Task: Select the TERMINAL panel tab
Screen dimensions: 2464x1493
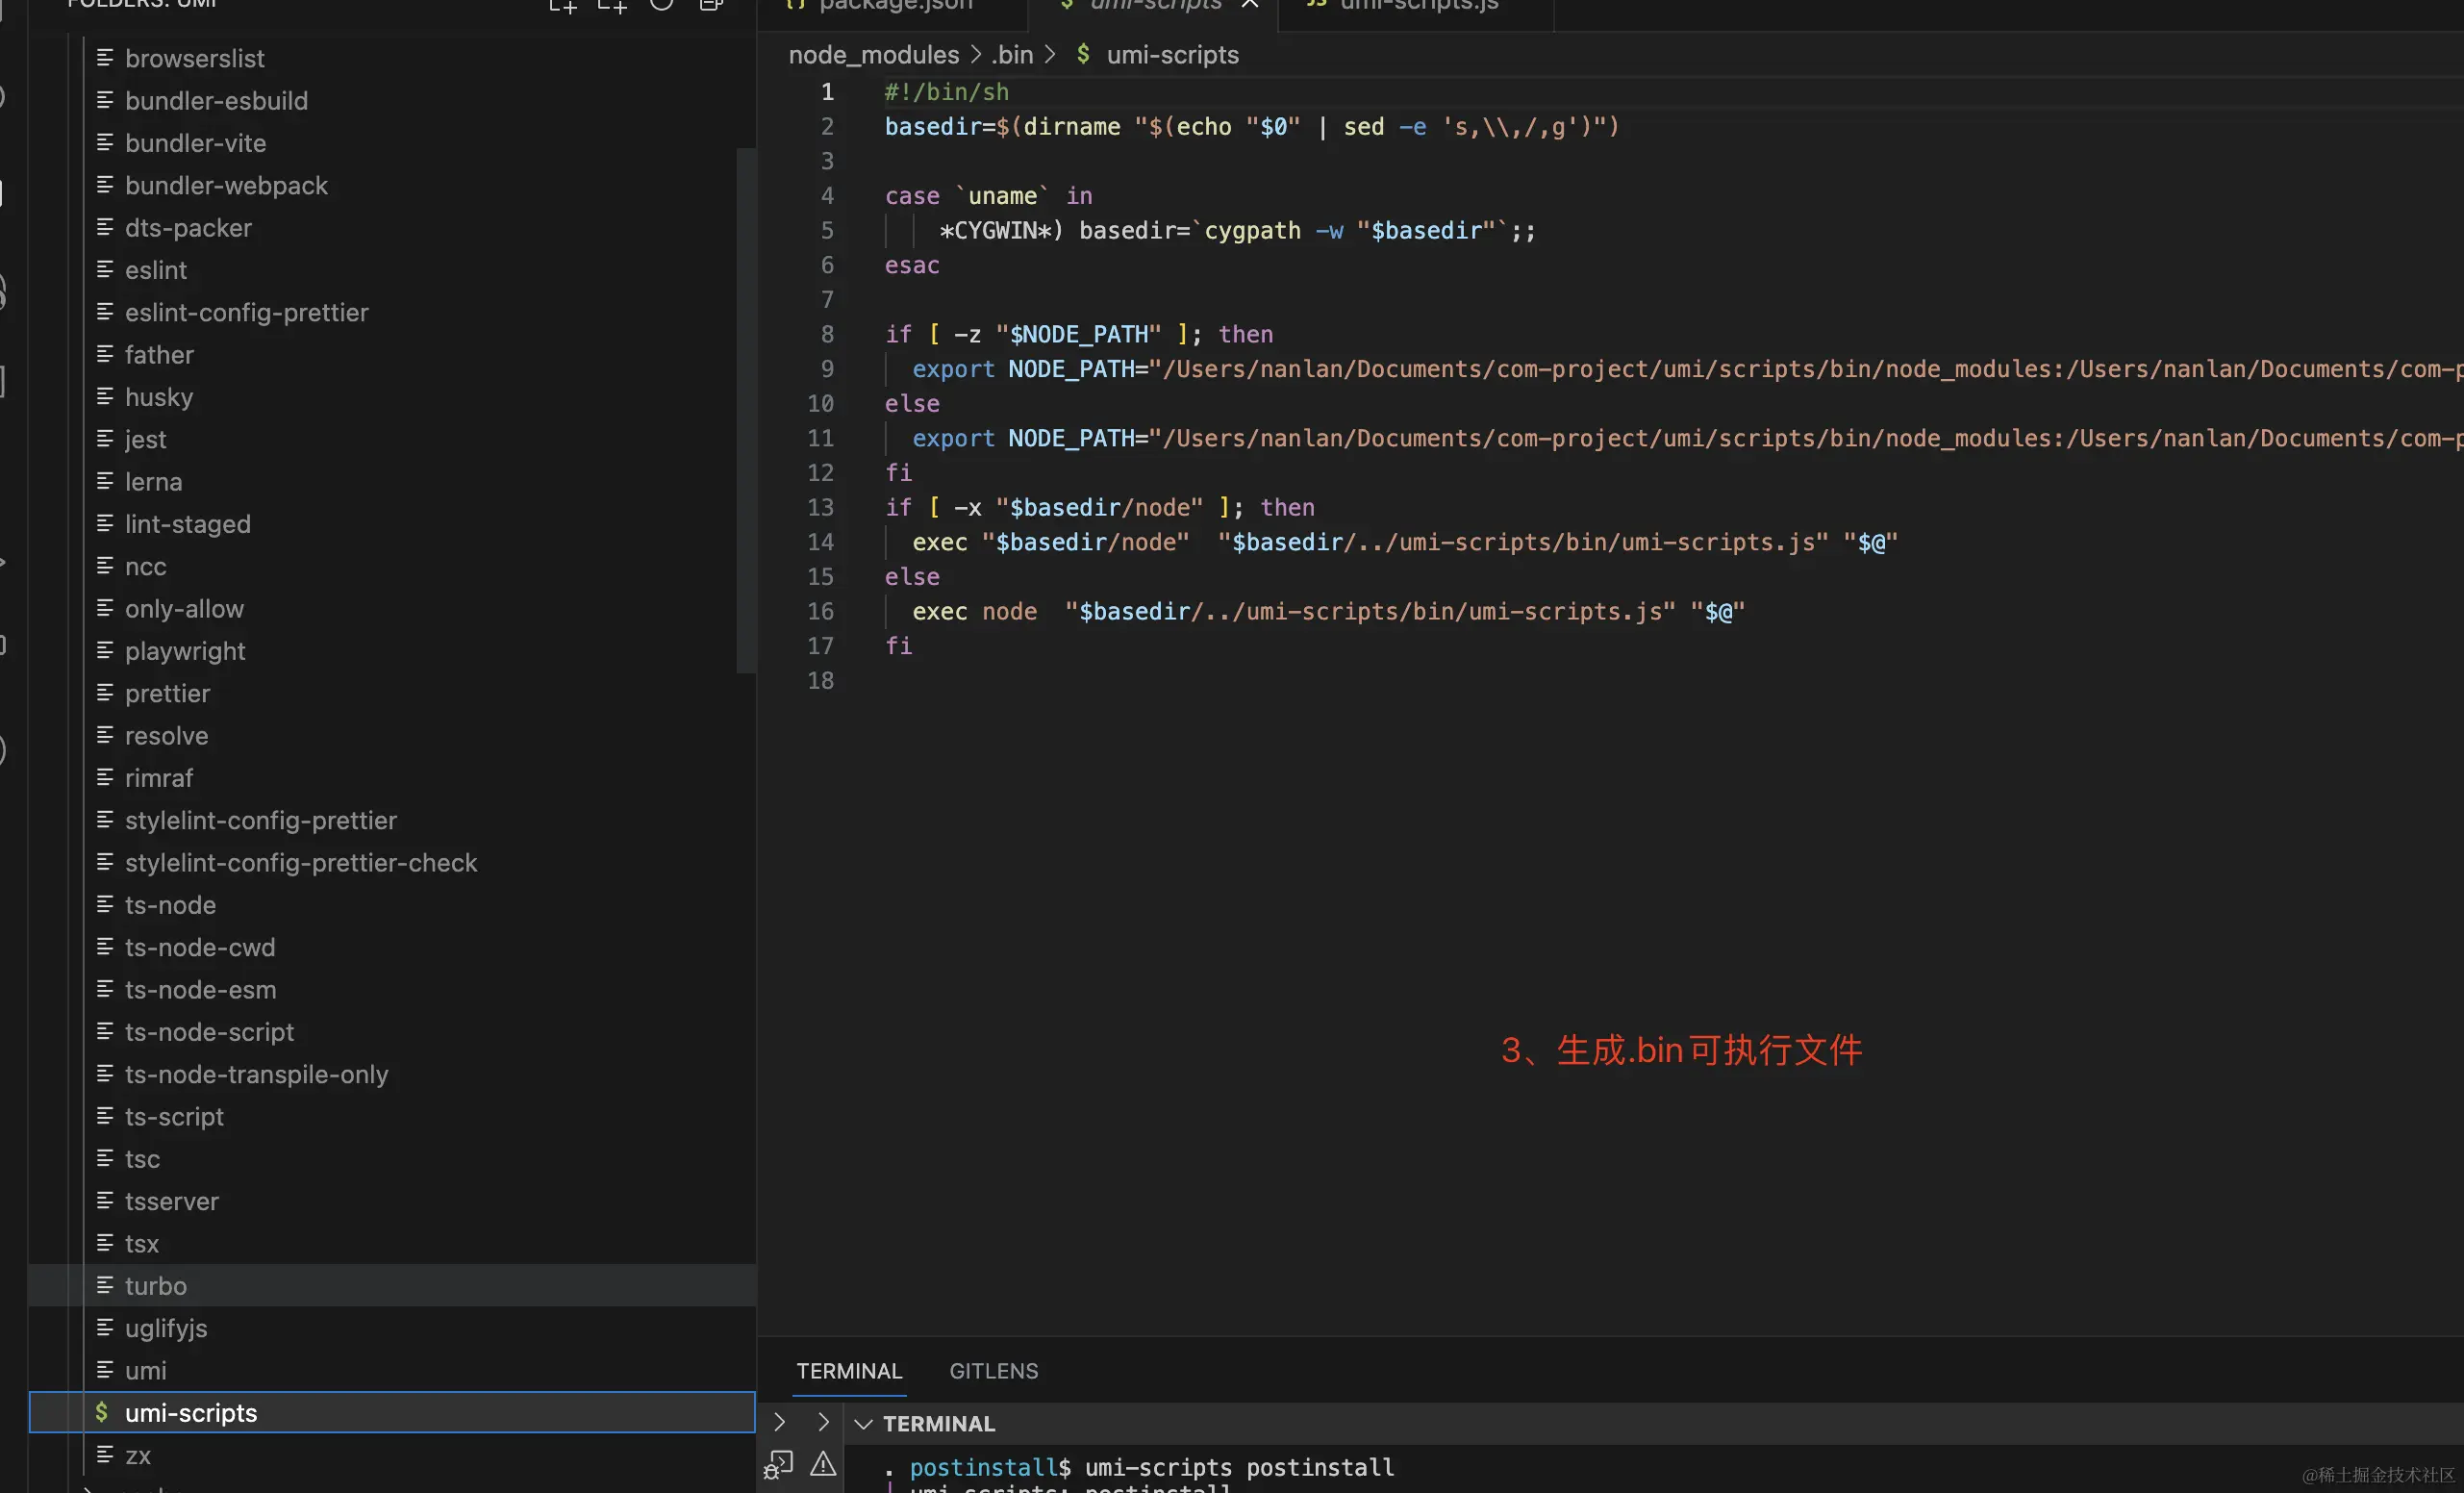Action: 849,1371
